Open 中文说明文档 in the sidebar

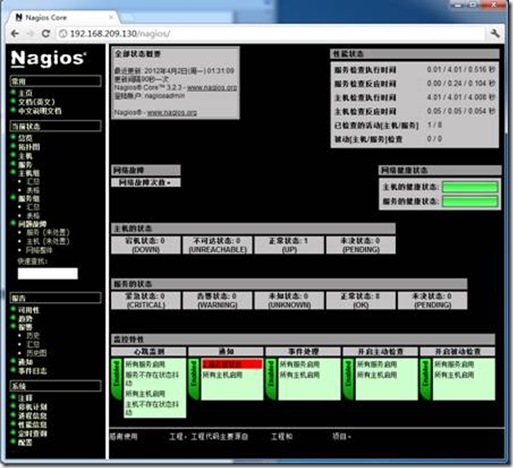40,111
